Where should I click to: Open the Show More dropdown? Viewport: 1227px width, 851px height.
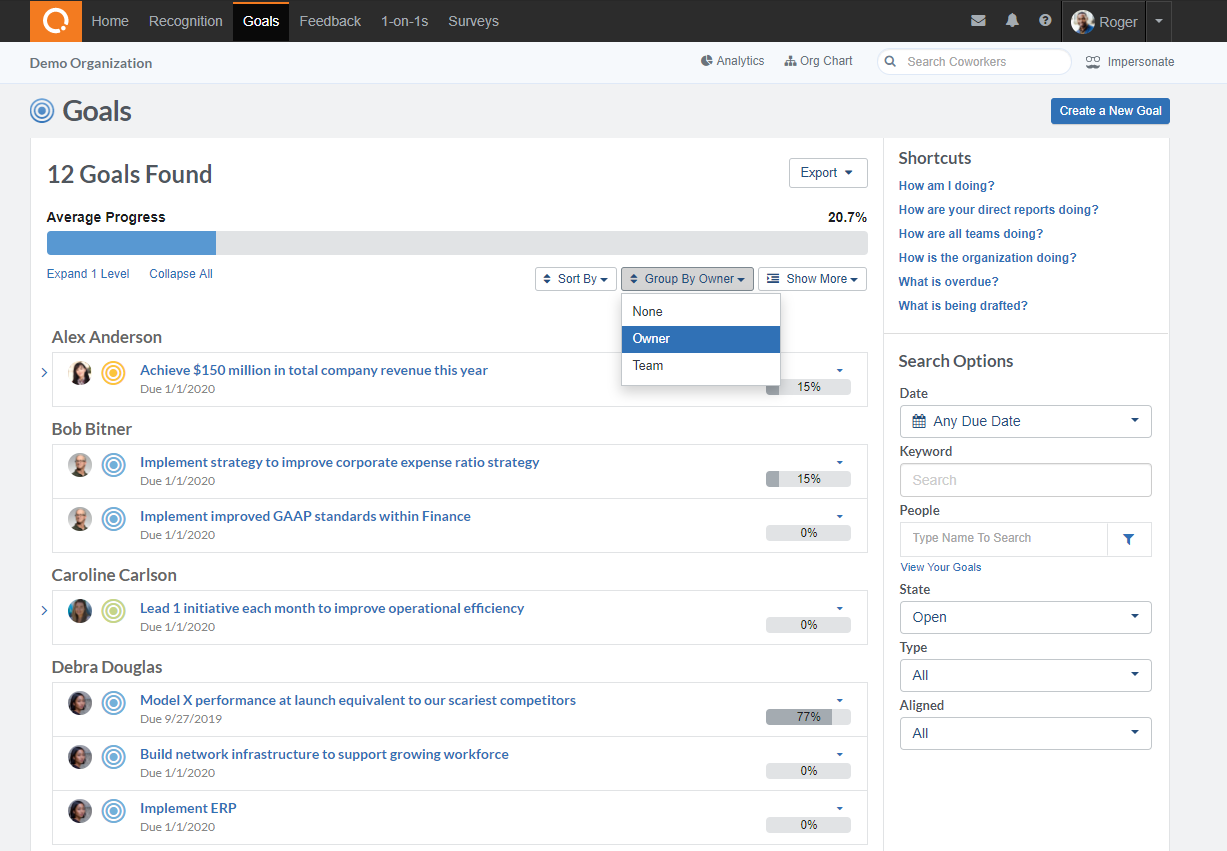812,279
